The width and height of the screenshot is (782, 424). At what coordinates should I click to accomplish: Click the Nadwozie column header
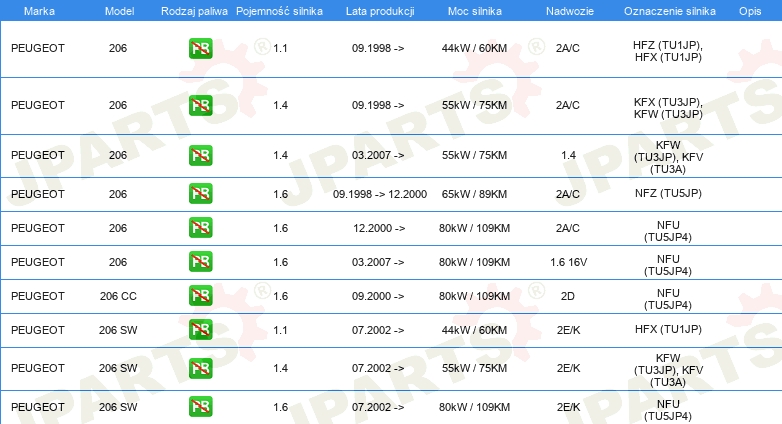pos(570,11)
